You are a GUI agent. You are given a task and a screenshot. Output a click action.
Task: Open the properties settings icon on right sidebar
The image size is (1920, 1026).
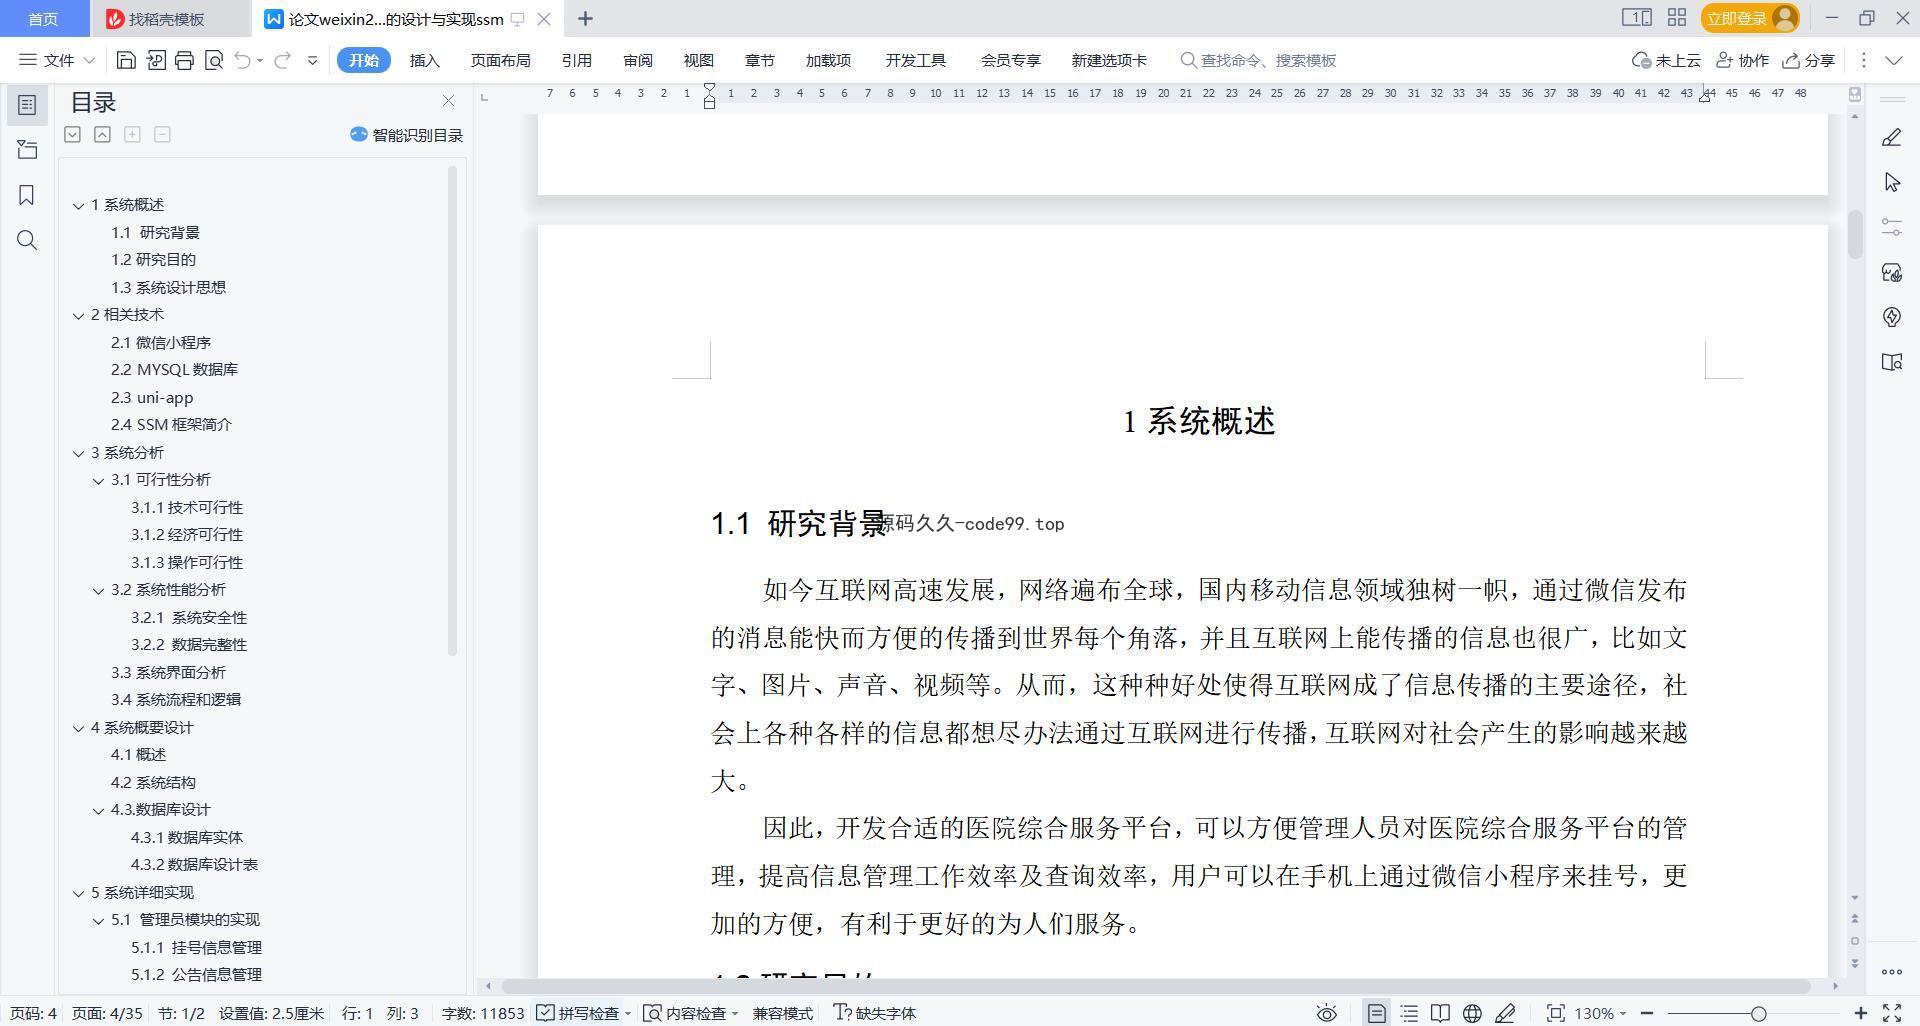click(1891, 227)
